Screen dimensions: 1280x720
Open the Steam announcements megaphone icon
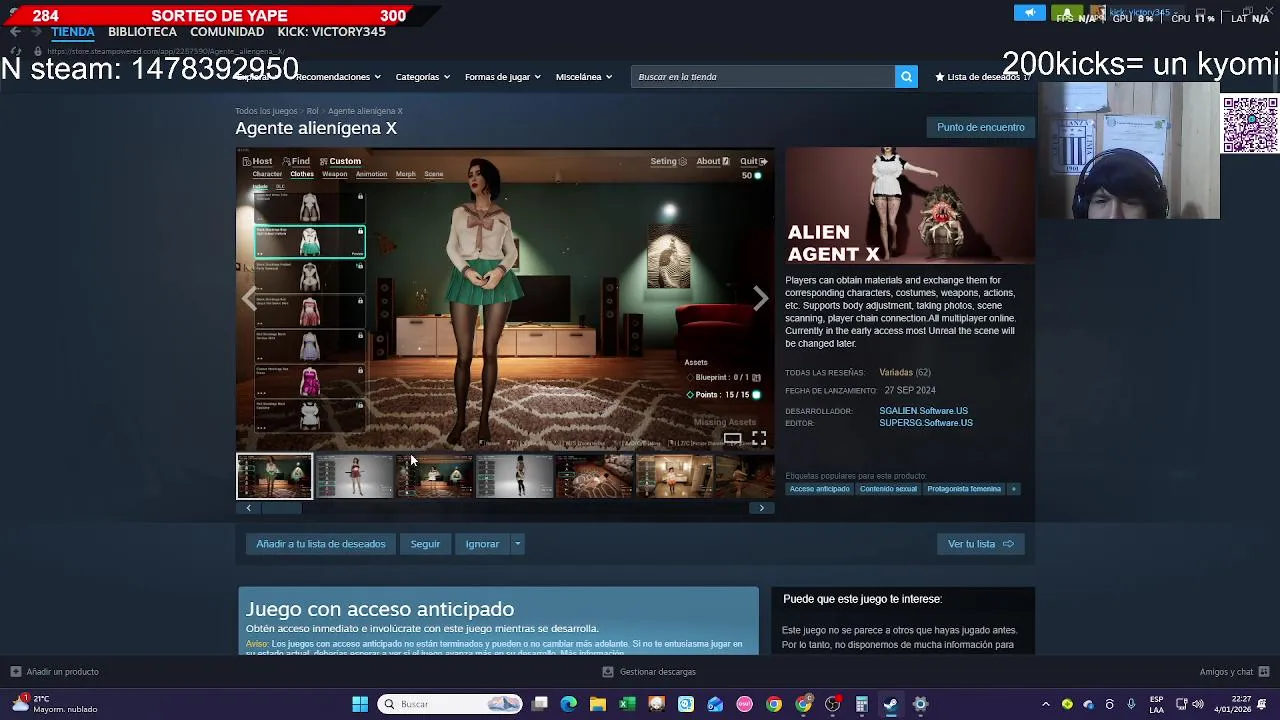1029,13
